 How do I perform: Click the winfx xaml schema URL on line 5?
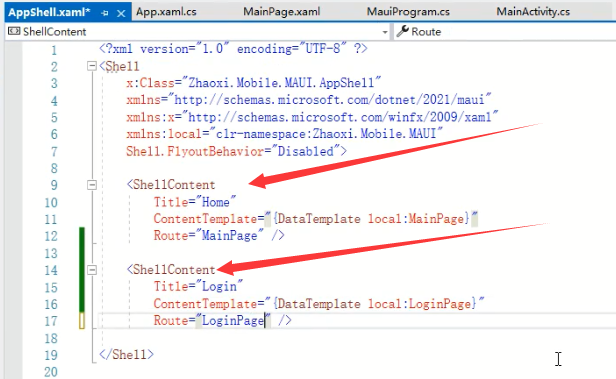tap(339, 117)
